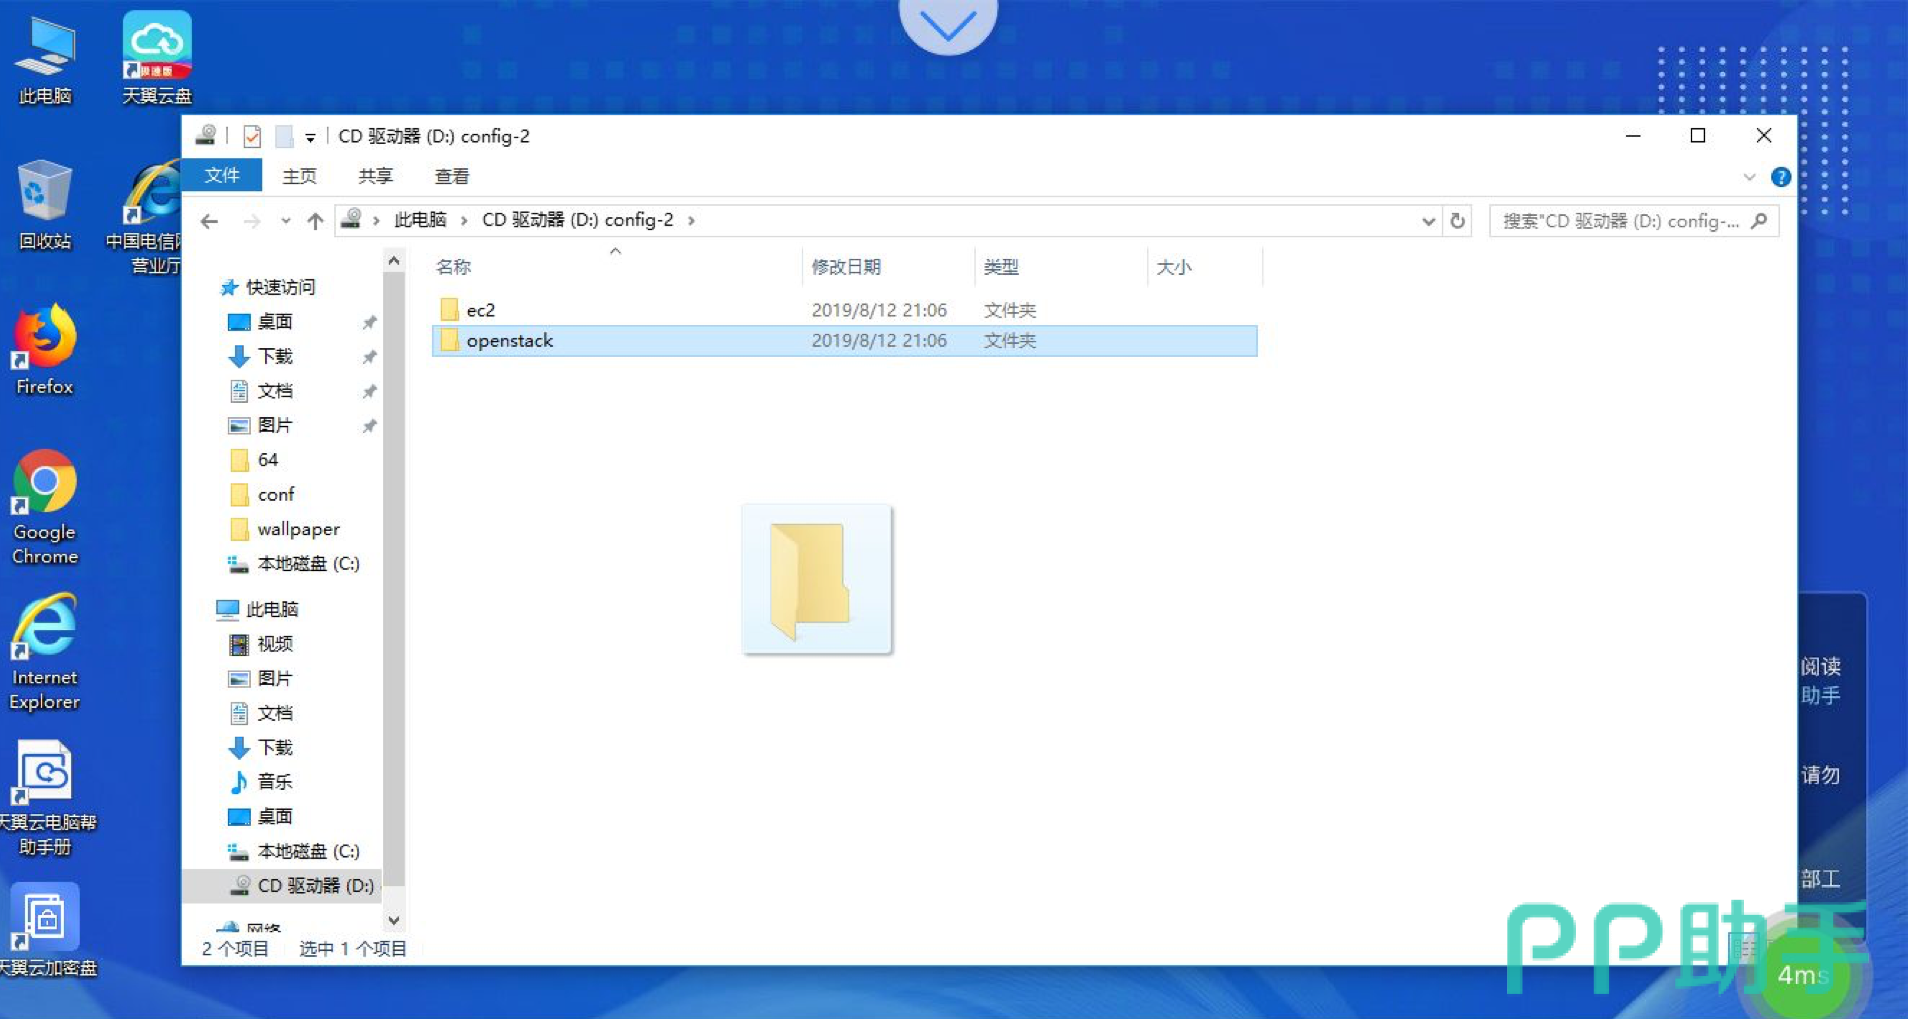Viewport: 1909px width, 1019px height.
Task: Open the address bar history dropdown
Action: click(x=1428, y=221)
